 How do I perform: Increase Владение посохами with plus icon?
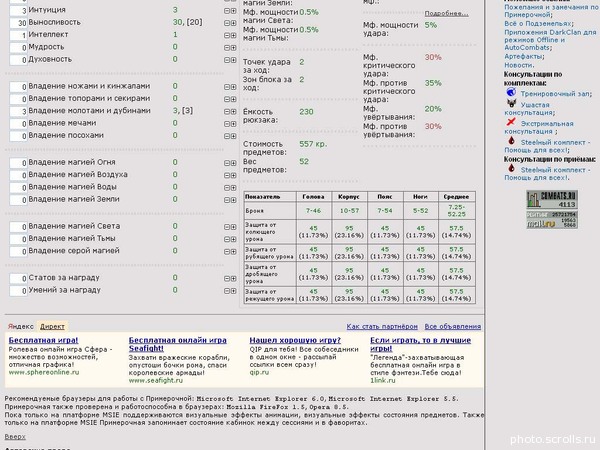[x=233, y=136]
